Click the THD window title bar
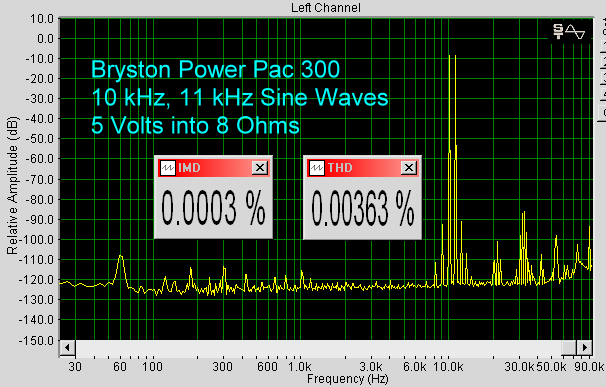Image resolution: width=606 pixels, height=387 pixels. click(363, 168)
